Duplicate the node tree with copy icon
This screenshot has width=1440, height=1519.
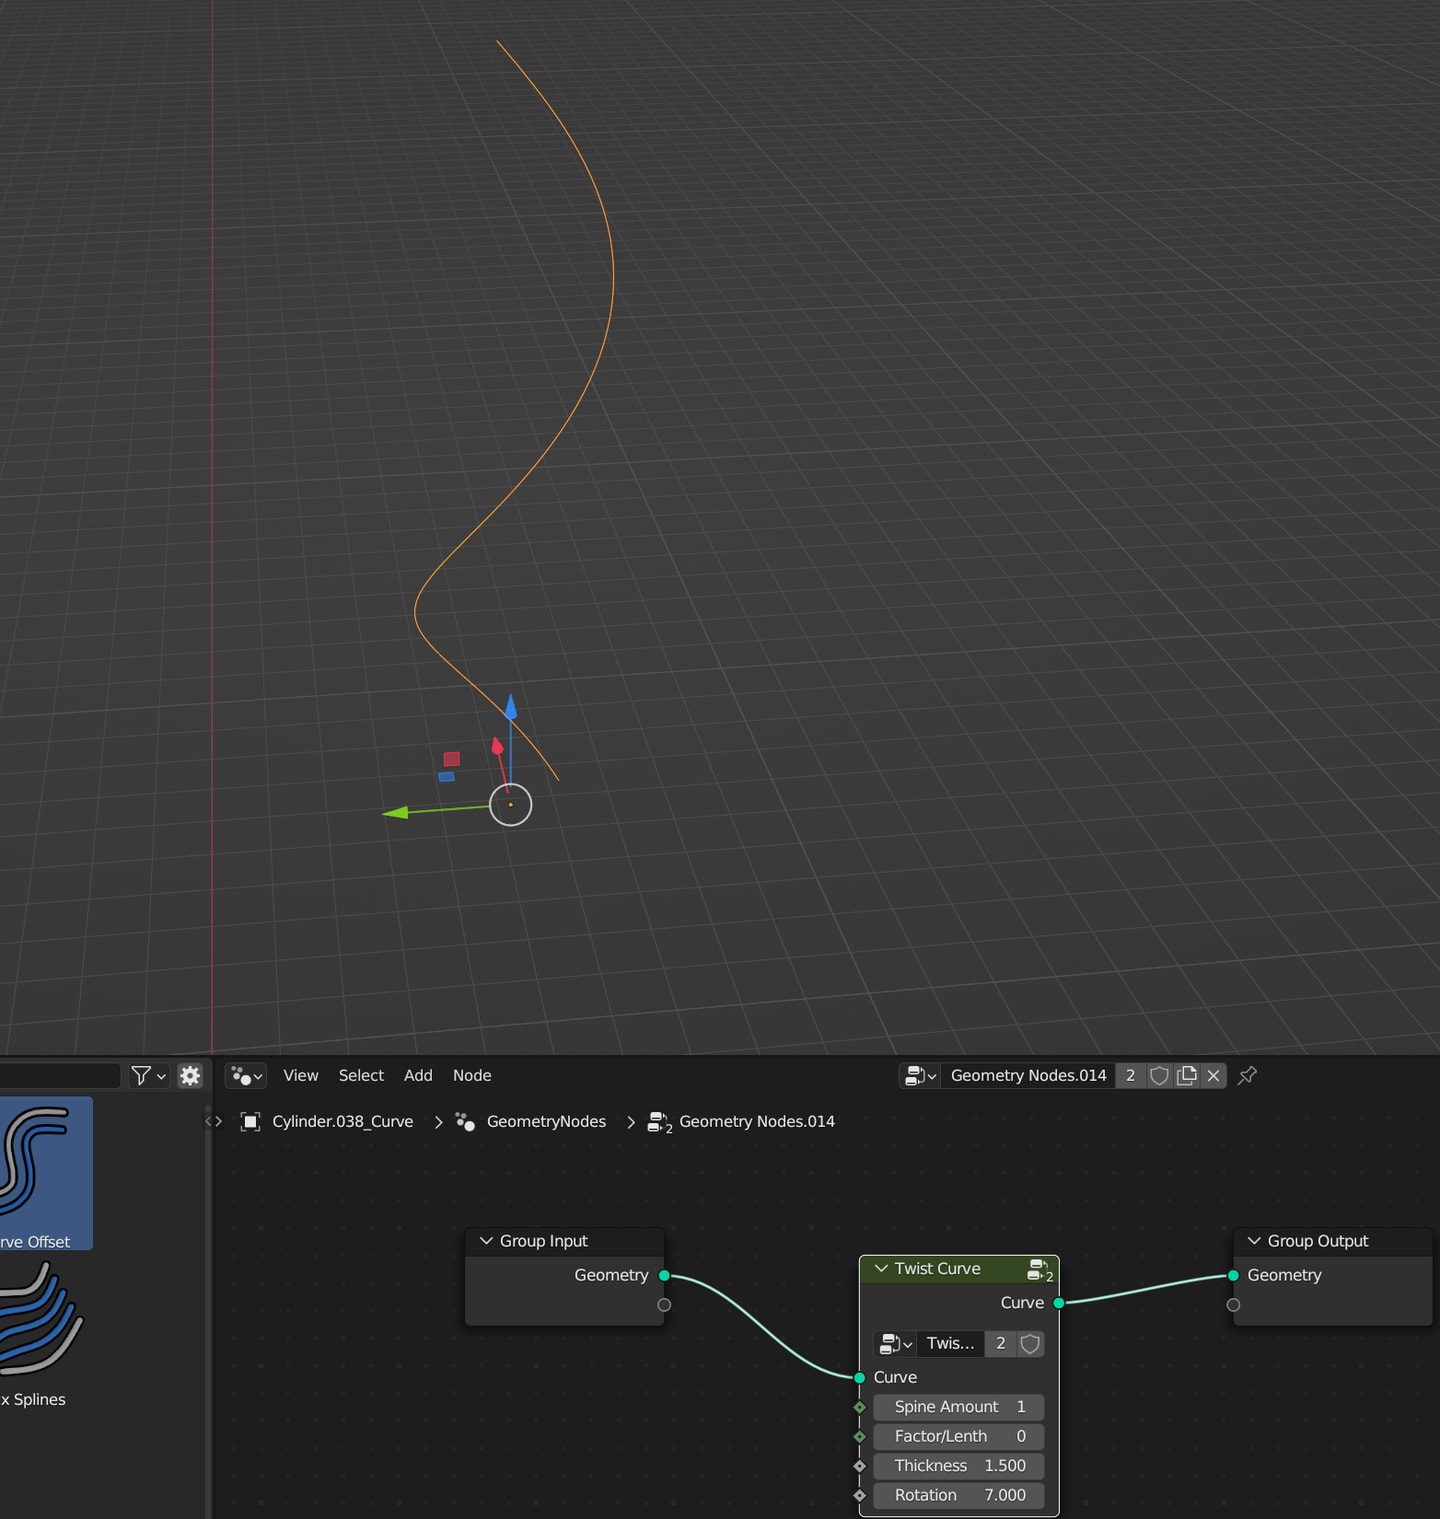pos(1187,1076)
